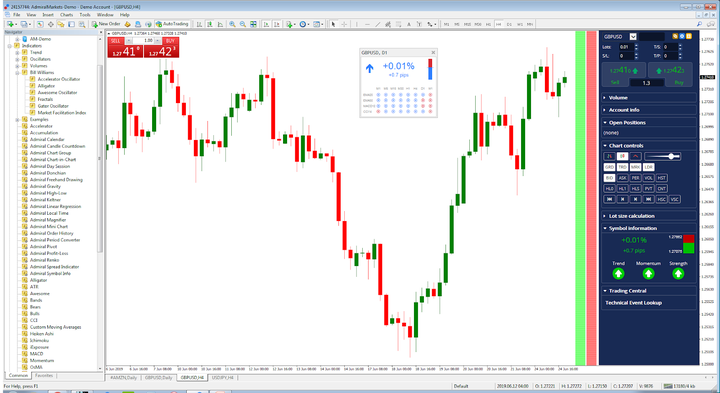
Task: Click the Sell 1.27410 price panel button
Action: point(624,73)
